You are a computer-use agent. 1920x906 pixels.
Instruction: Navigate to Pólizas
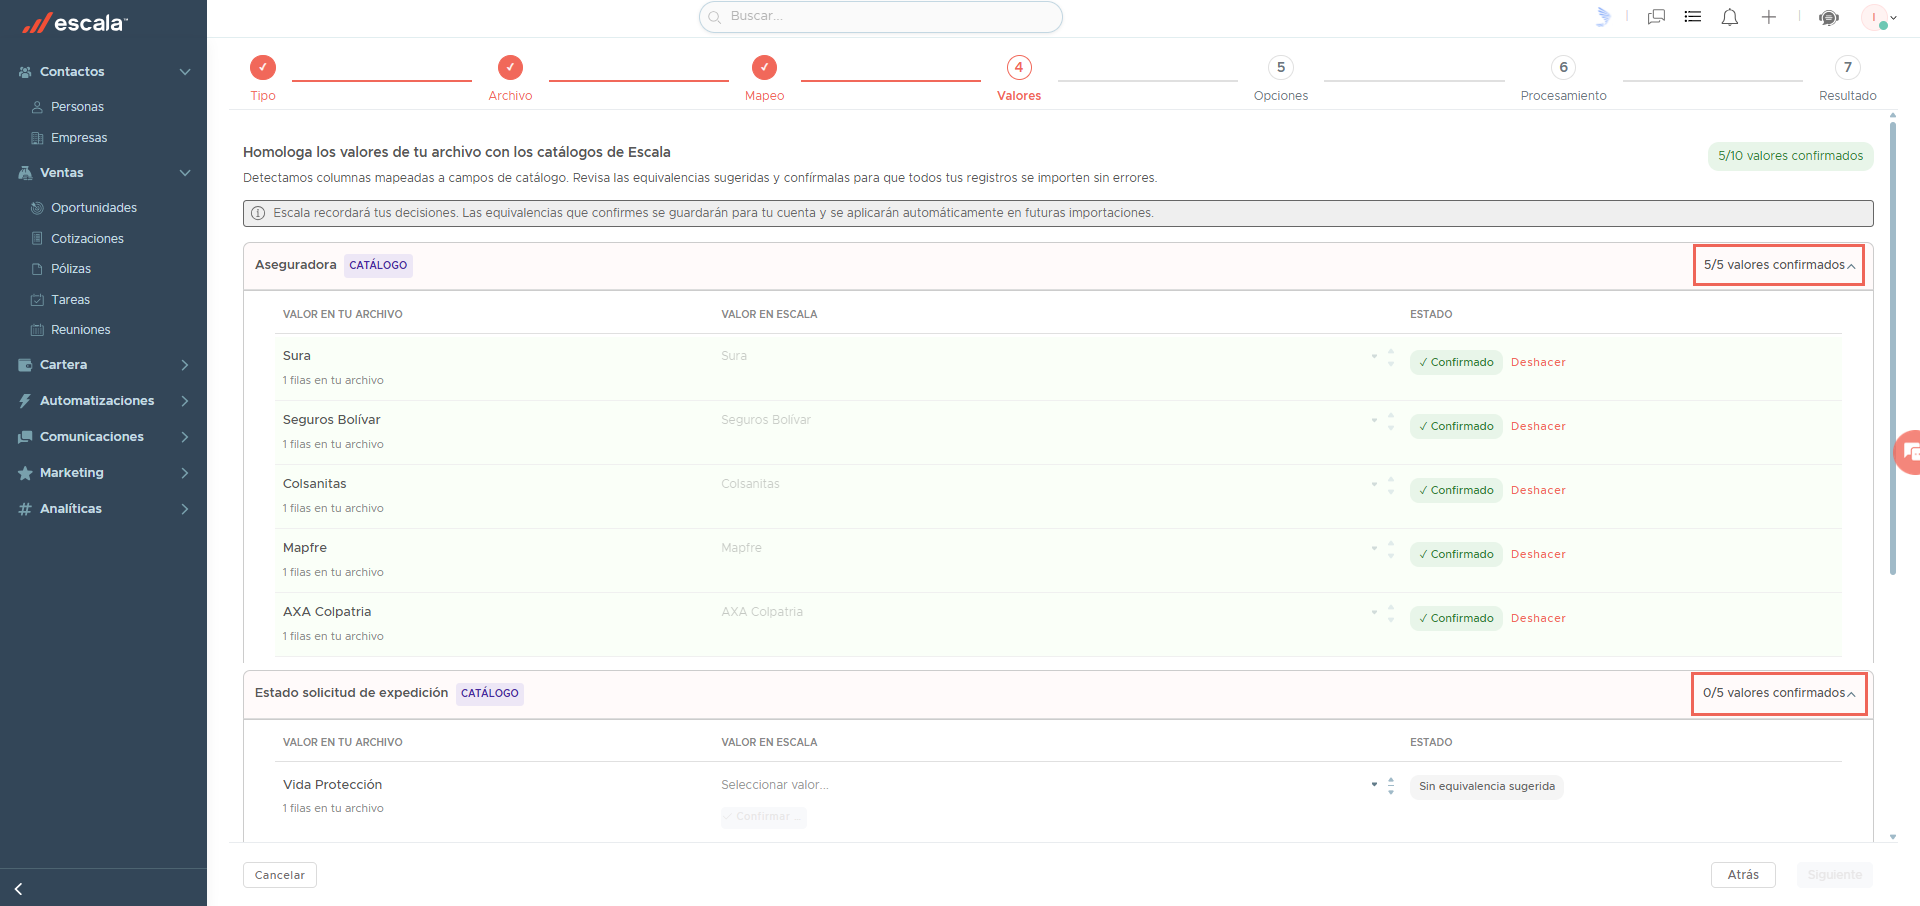(x=71, y=269)
